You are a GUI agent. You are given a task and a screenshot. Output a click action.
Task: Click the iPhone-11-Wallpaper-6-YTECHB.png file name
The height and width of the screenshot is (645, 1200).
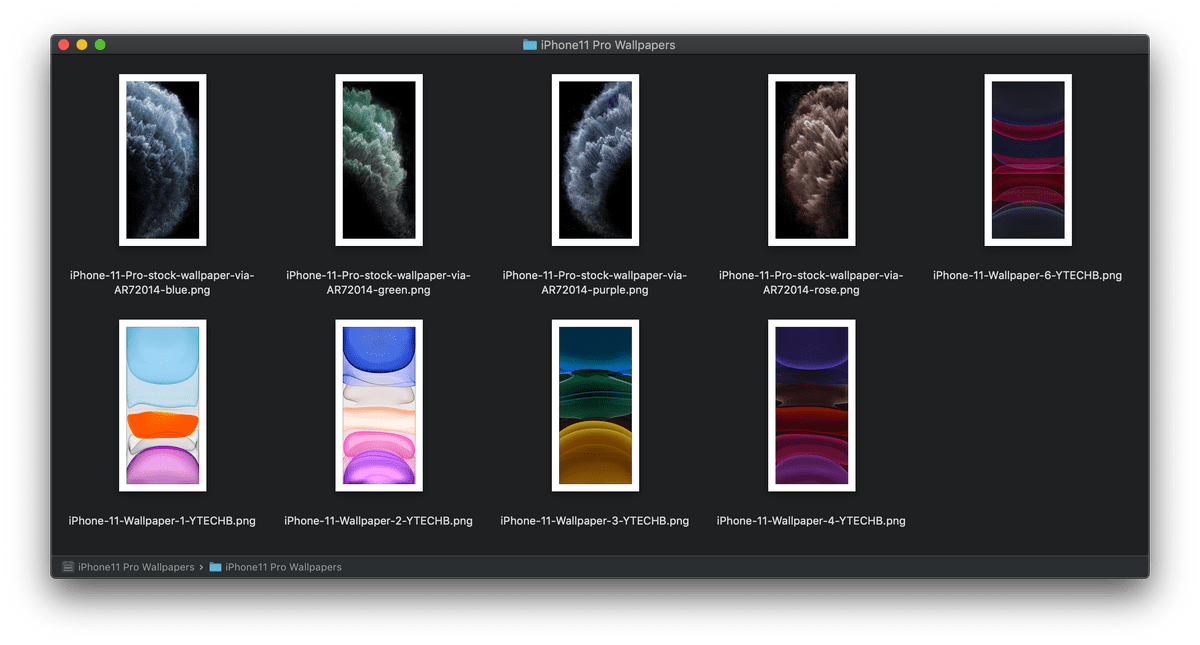click(1027, 276)
